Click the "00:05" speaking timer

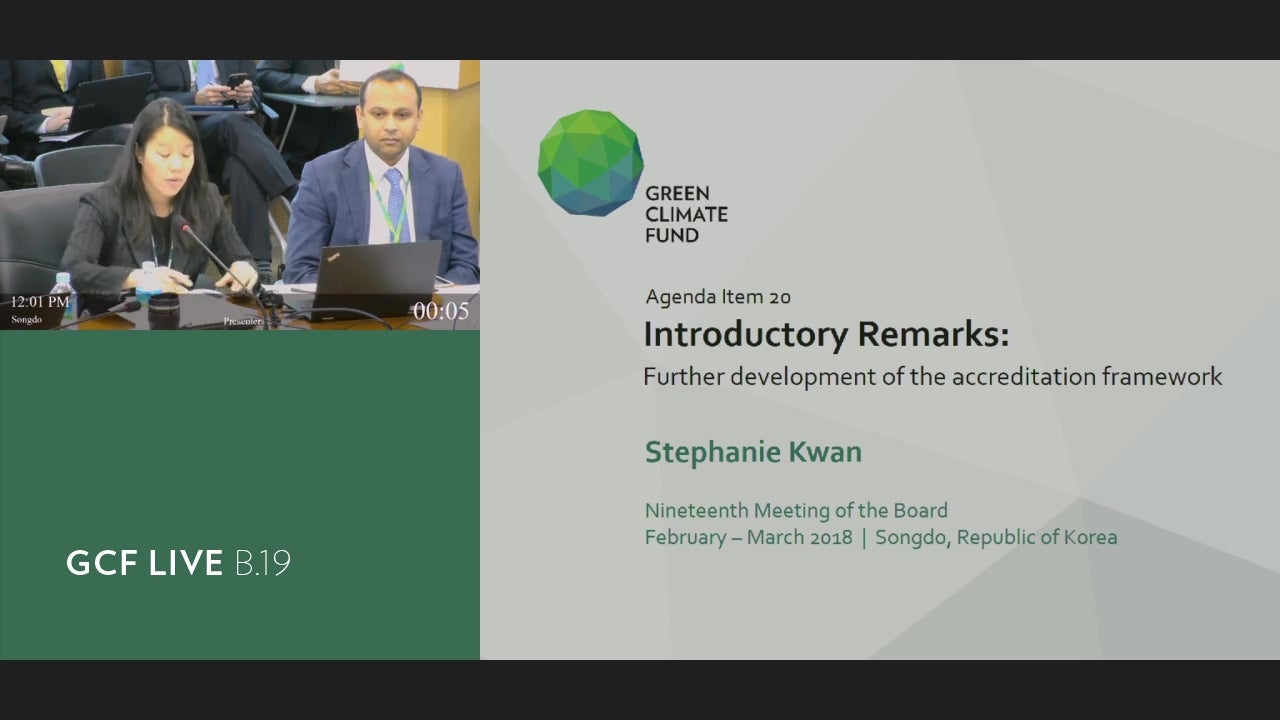pyautogui.click(x=441, y=311)
